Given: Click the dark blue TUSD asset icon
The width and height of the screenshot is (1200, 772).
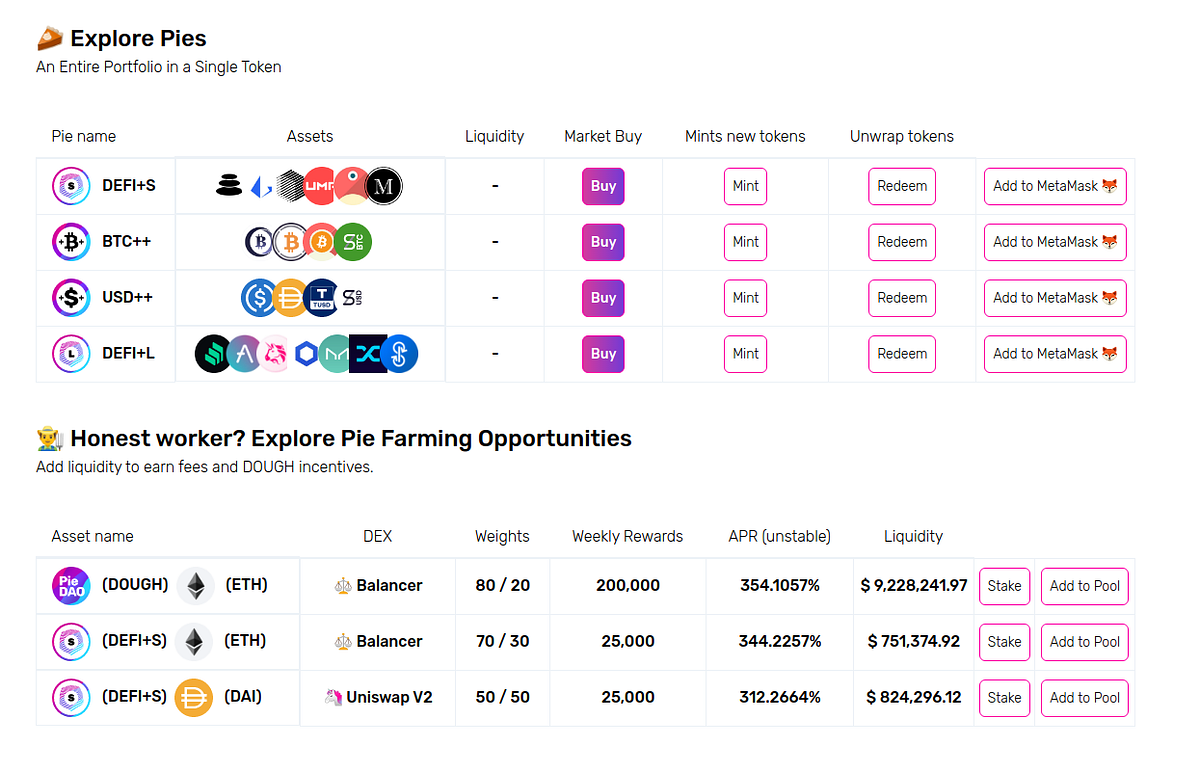Looking at the screenshot, I should pos(321,298).
